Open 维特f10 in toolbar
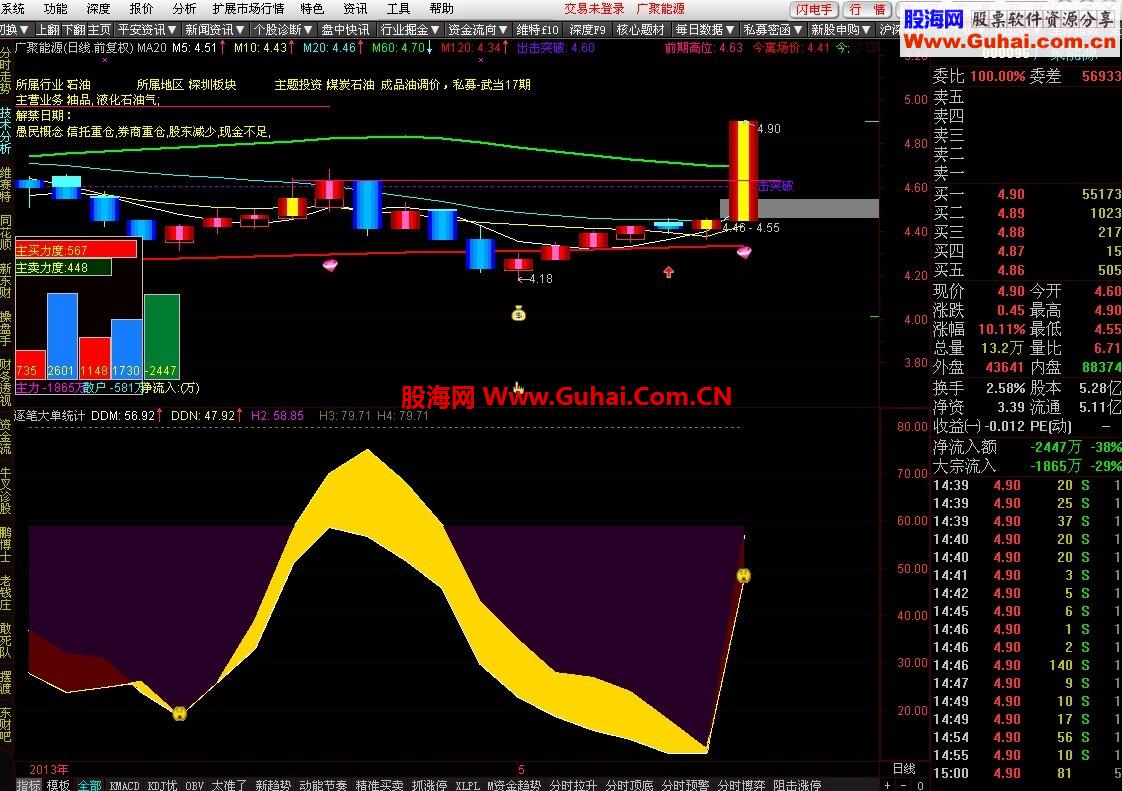1122x791 pixels. coord(537,29)
